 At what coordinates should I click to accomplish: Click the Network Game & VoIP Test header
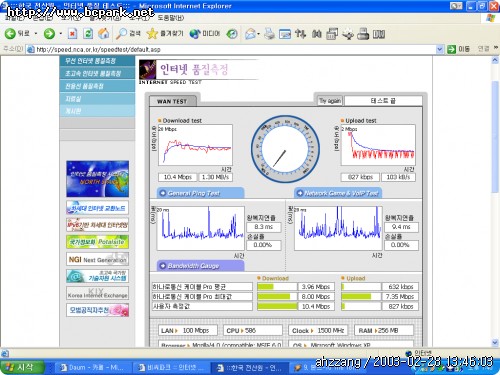pos(338,193)
